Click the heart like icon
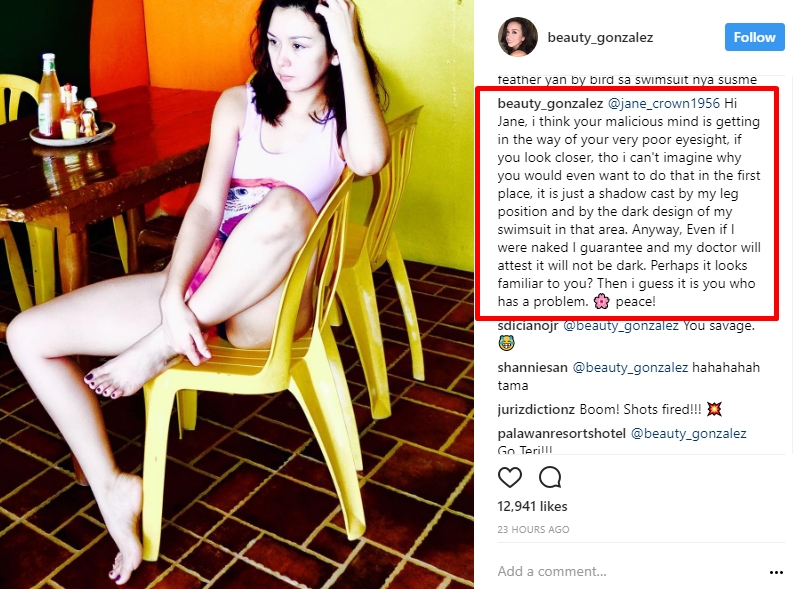 [x=510, y=477]
